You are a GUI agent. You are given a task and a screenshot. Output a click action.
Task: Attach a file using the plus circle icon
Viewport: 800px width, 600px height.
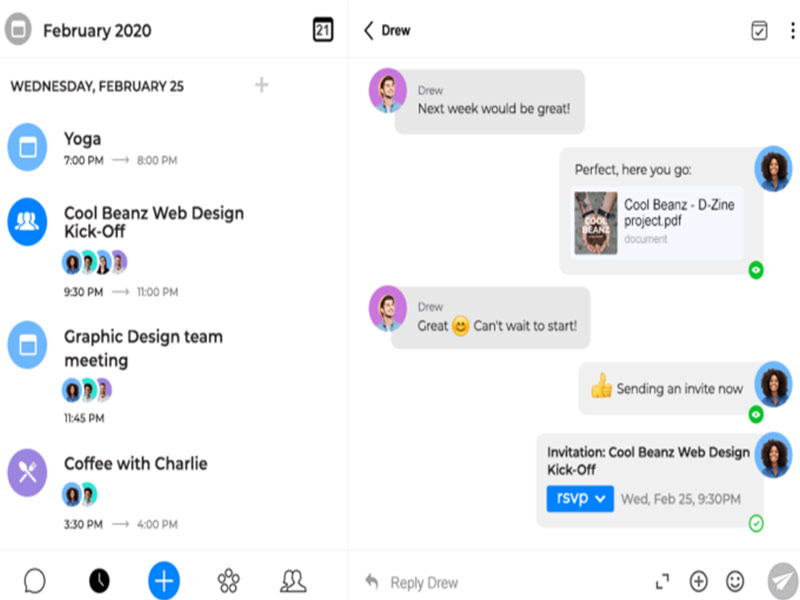[x=699, y=581]
